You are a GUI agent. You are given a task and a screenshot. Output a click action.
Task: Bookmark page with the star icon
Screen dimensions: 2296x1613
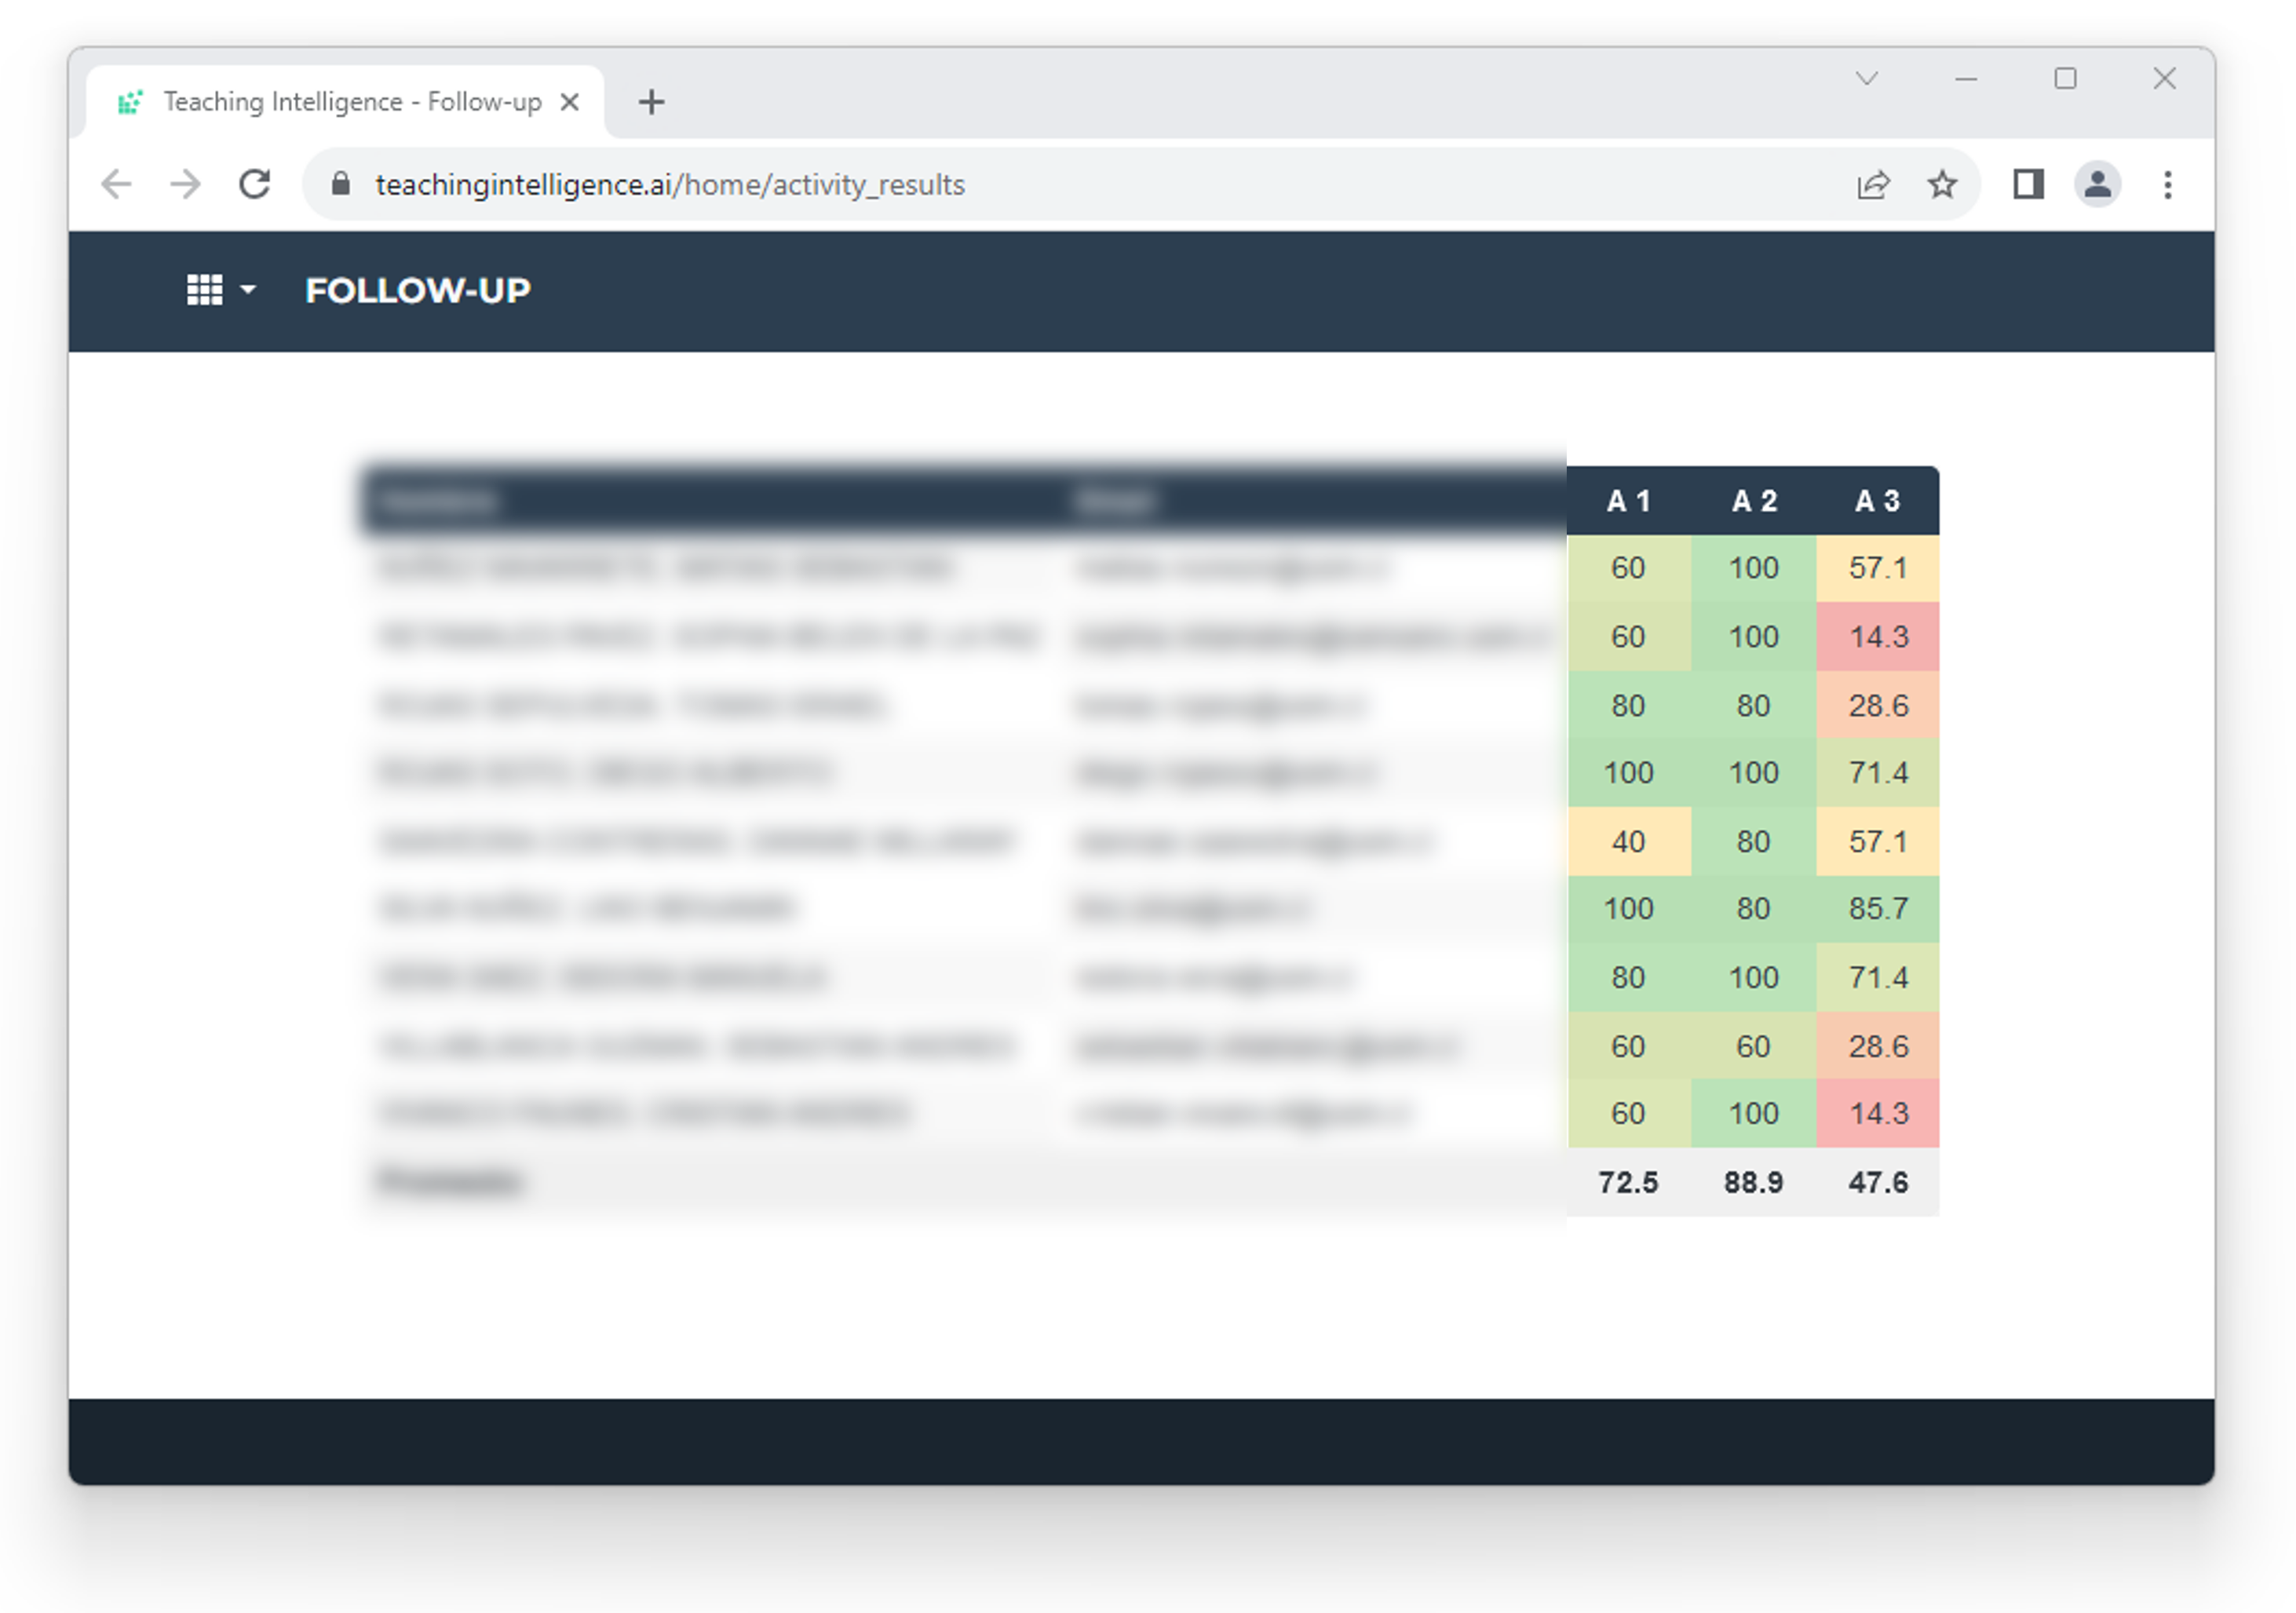click(x=1941, y=184)
